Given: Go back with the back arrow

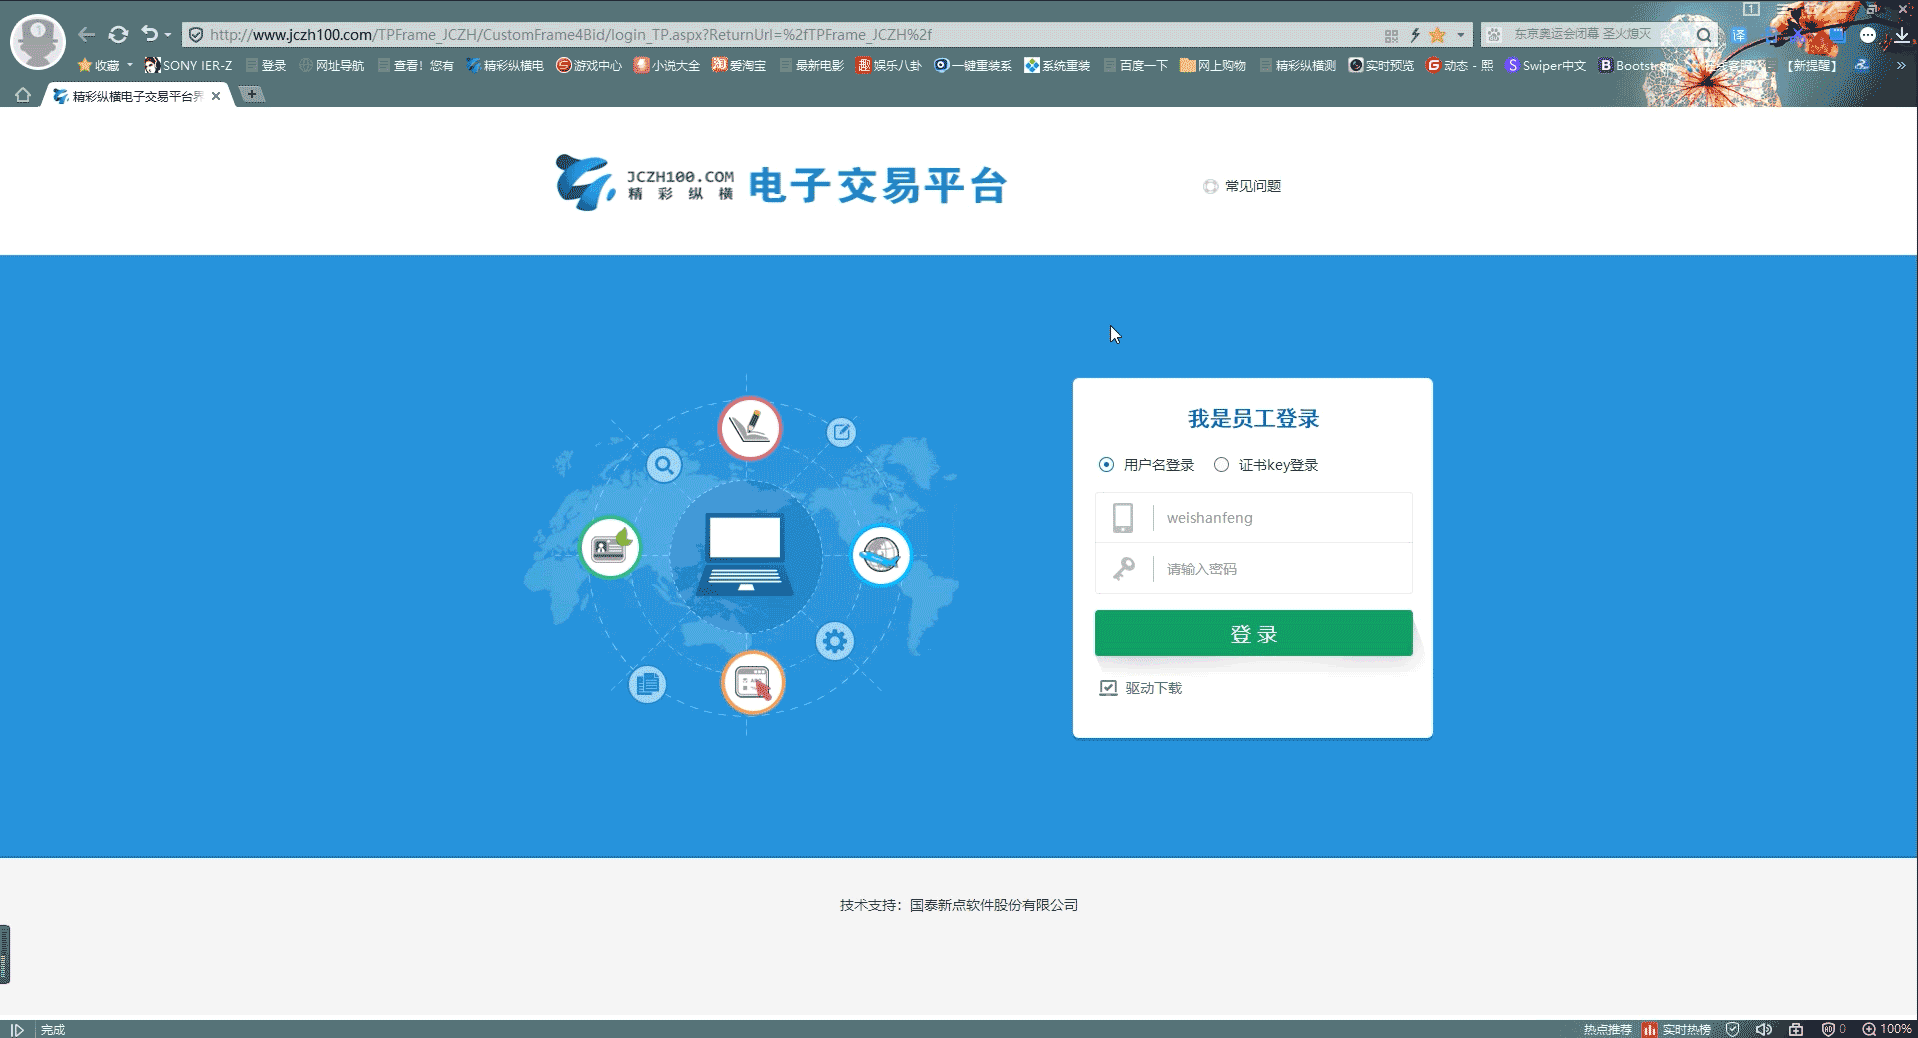Looking at the screenshot, I should (x=87, y=34).
